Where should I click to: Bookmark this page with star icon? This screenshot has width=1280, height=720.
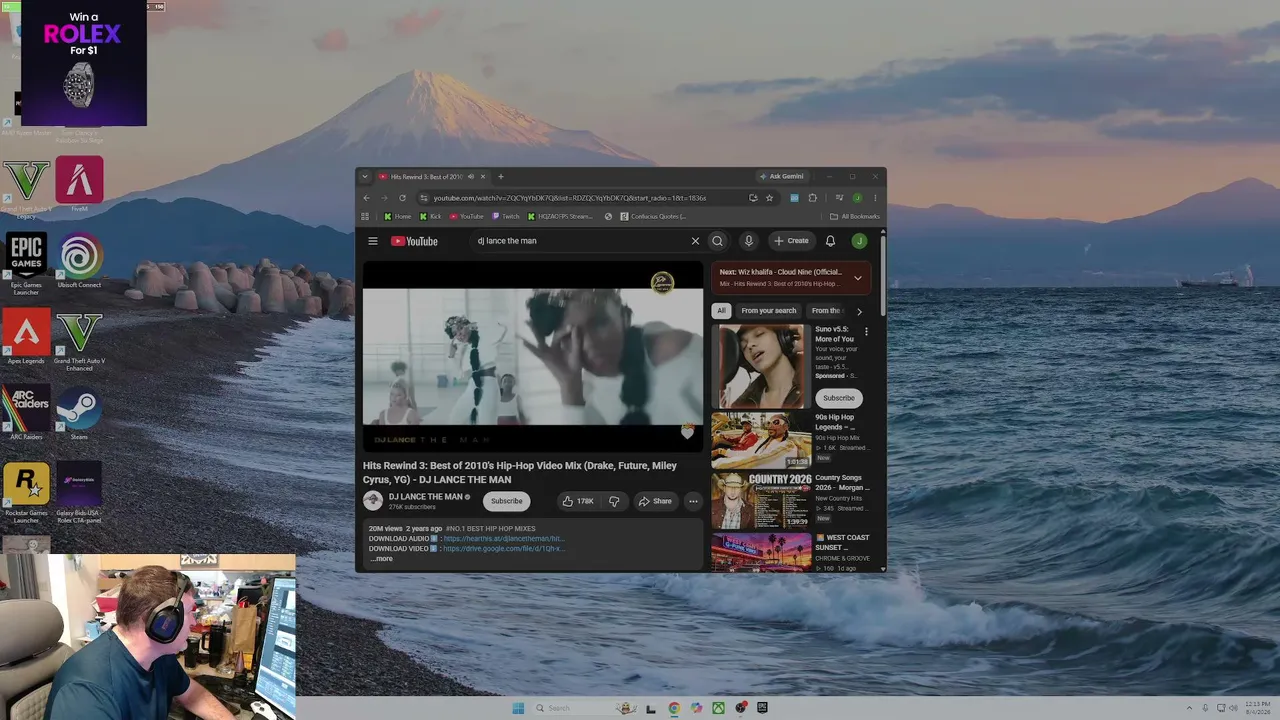769,198
